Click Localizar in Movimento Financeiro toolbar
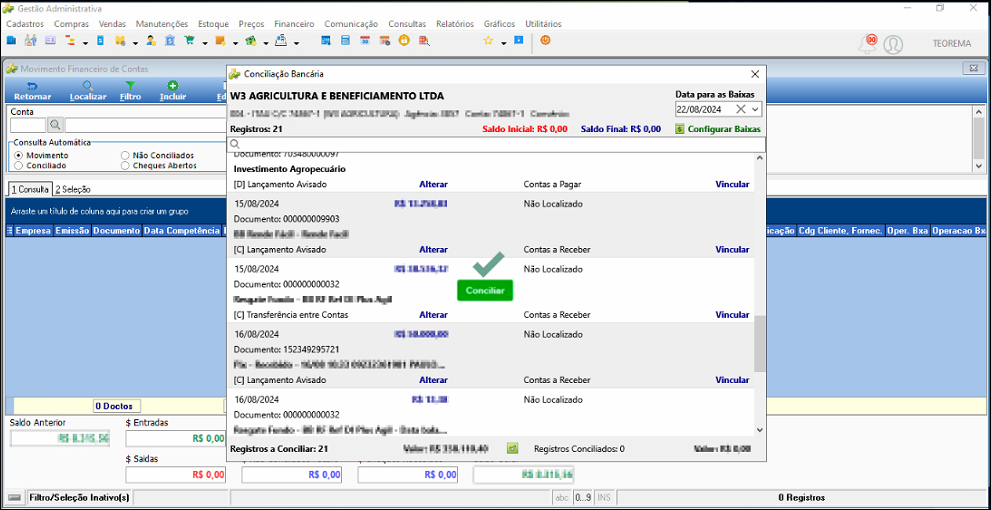This screenshot has width=991, height=510. 88,92
